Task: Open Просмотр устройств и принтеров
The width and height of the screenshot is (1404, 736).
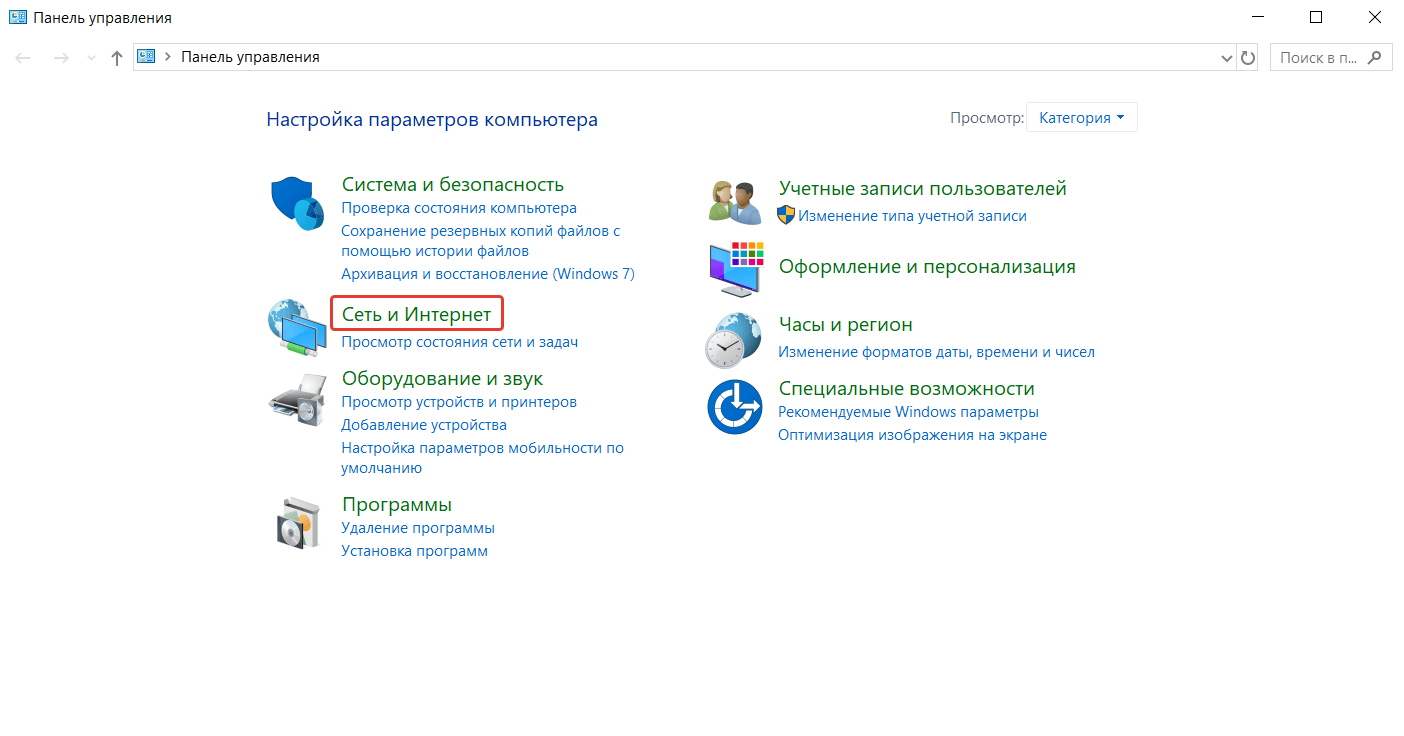Action: coord(459,402)
